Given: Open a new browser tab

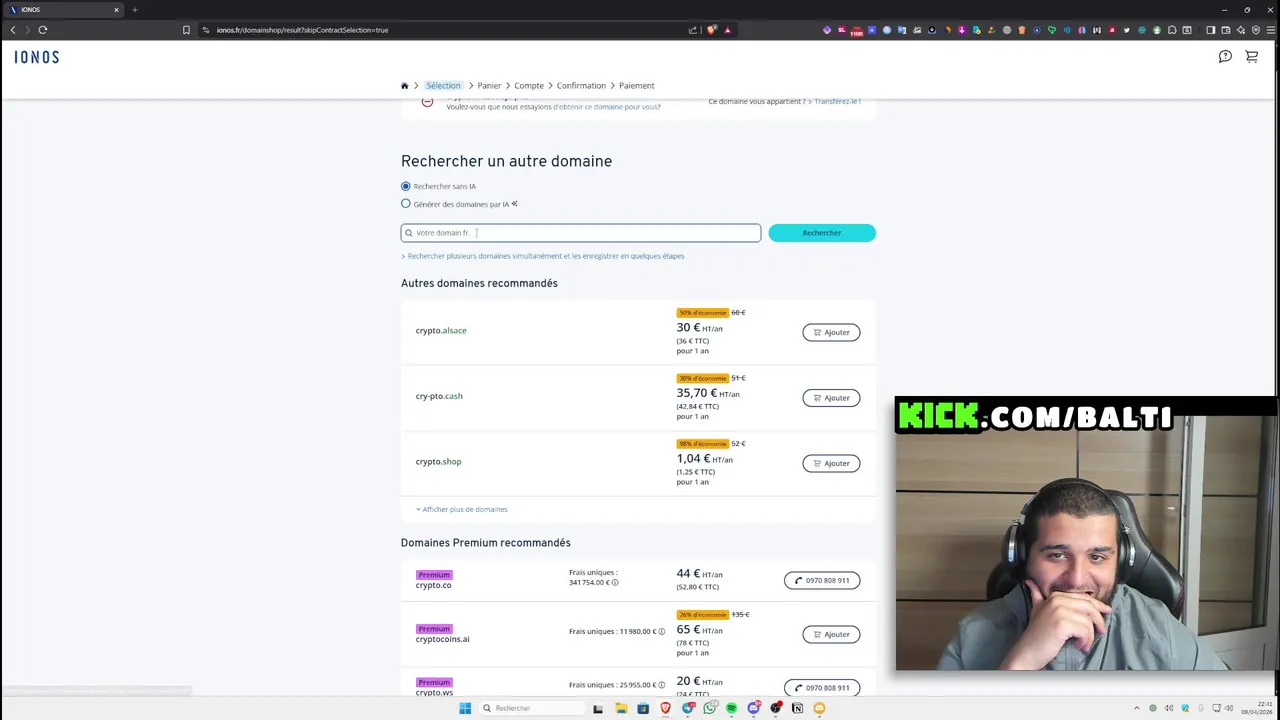Looking at the screenshot, I should pos(135,10).
